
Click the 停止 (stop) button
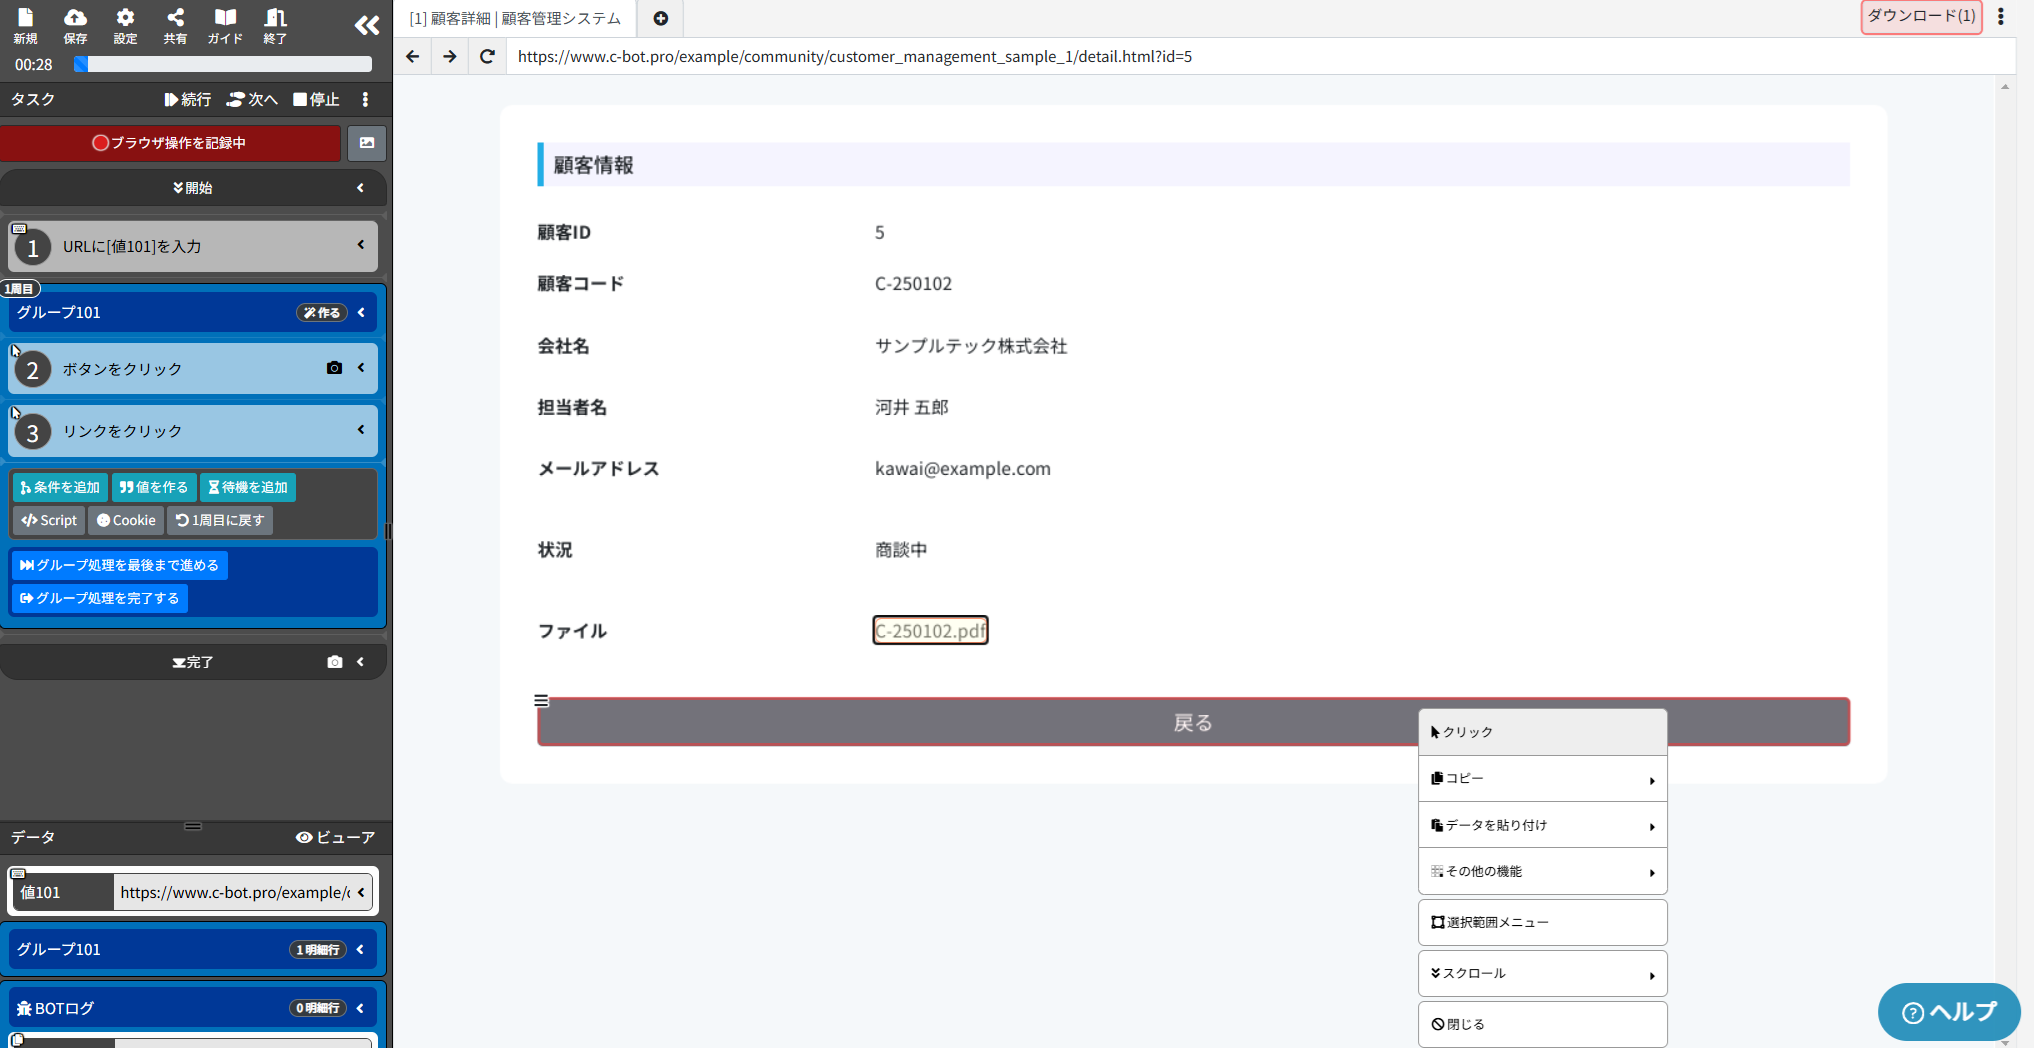coord(316,99)
